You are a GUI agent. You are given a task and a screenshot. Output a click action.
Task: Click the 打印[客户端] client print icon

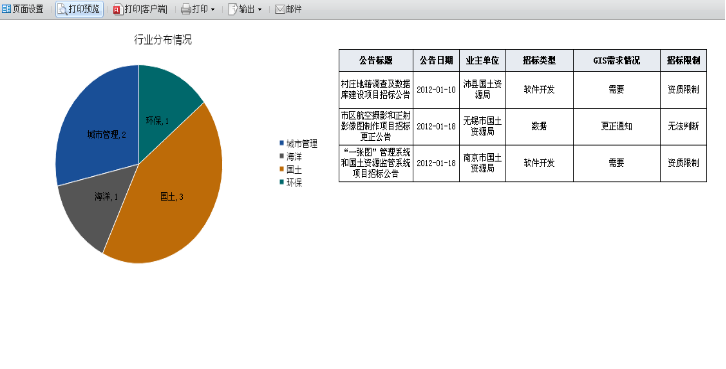point(118,9)
